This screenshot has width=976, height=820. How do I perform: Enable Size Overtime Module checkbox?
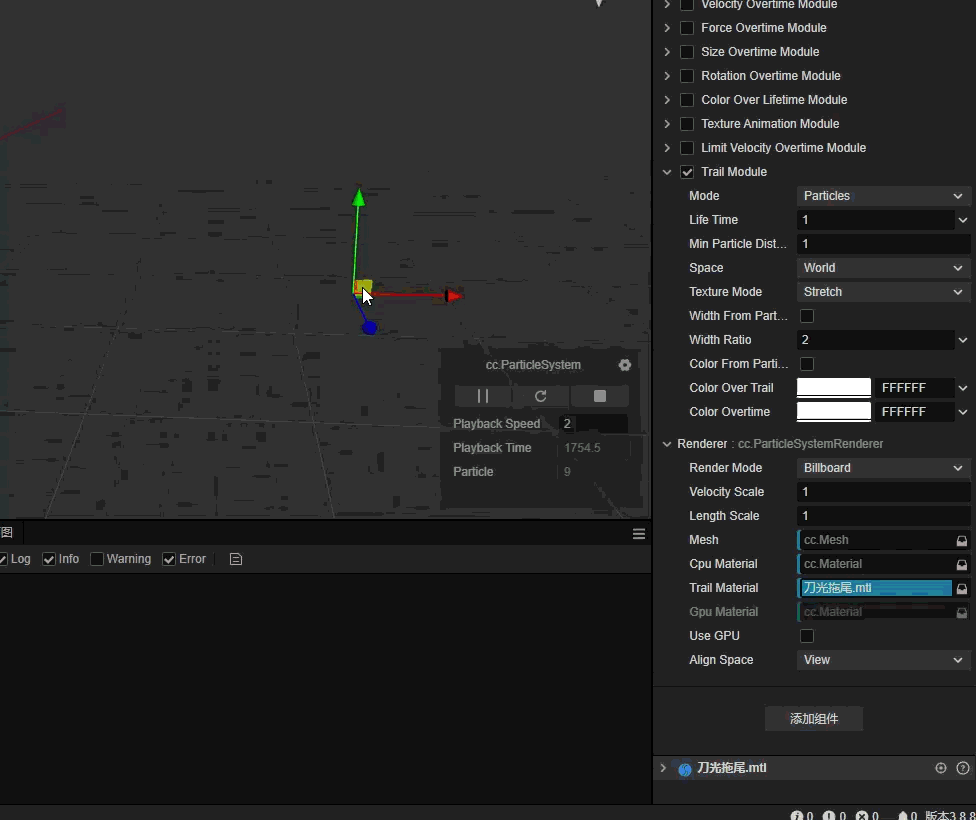click(687, 52)
